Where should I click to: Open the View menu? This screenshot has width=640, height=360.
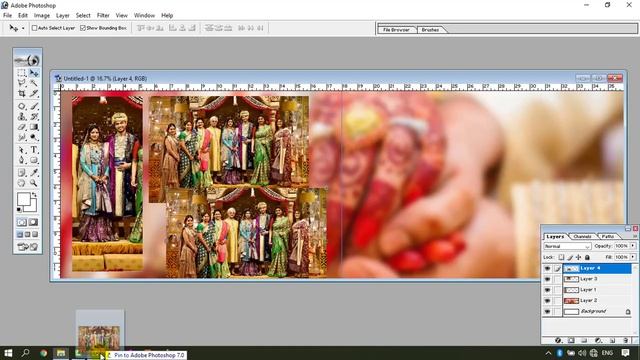pyautogui.click(x=122, y=15)
